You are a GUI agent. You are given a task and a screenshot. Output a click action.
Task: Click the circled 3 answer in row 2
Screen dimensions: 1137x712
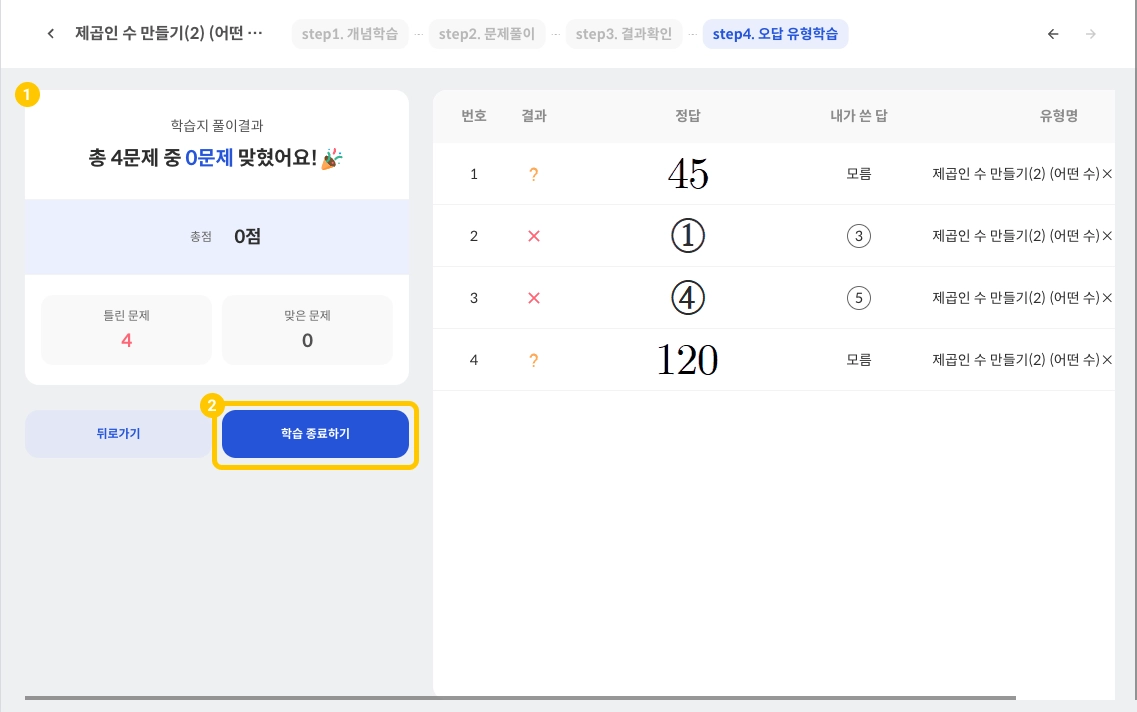pos(858,236)
